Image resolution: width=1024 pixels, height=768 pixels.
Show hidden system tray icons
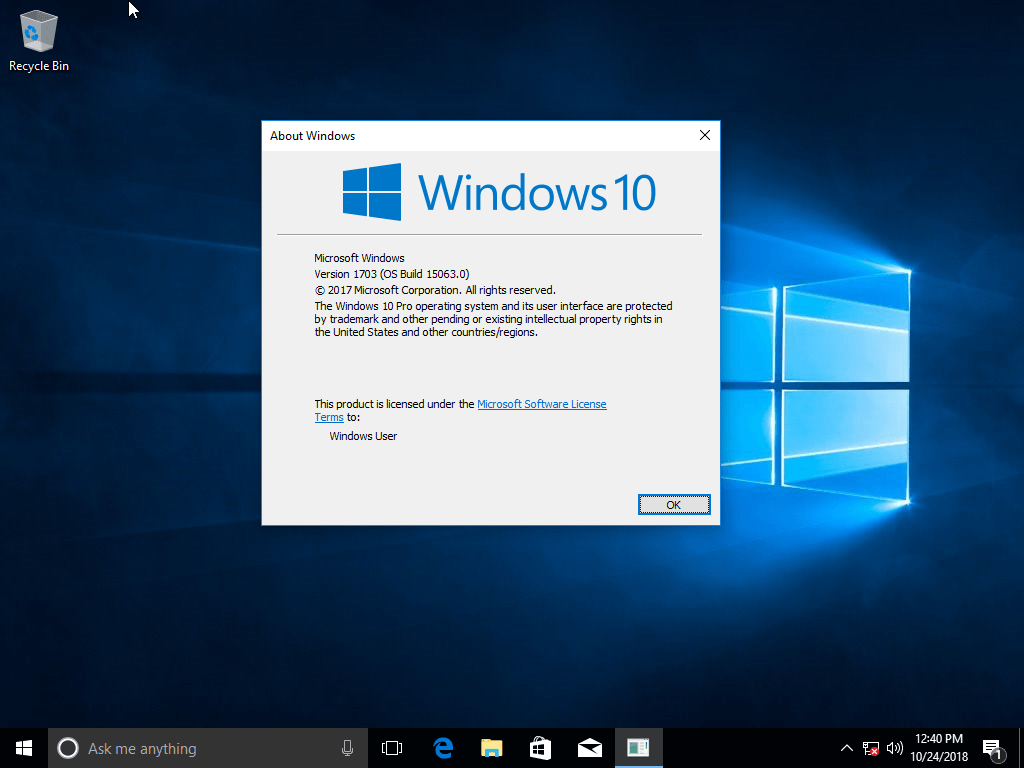846,748
